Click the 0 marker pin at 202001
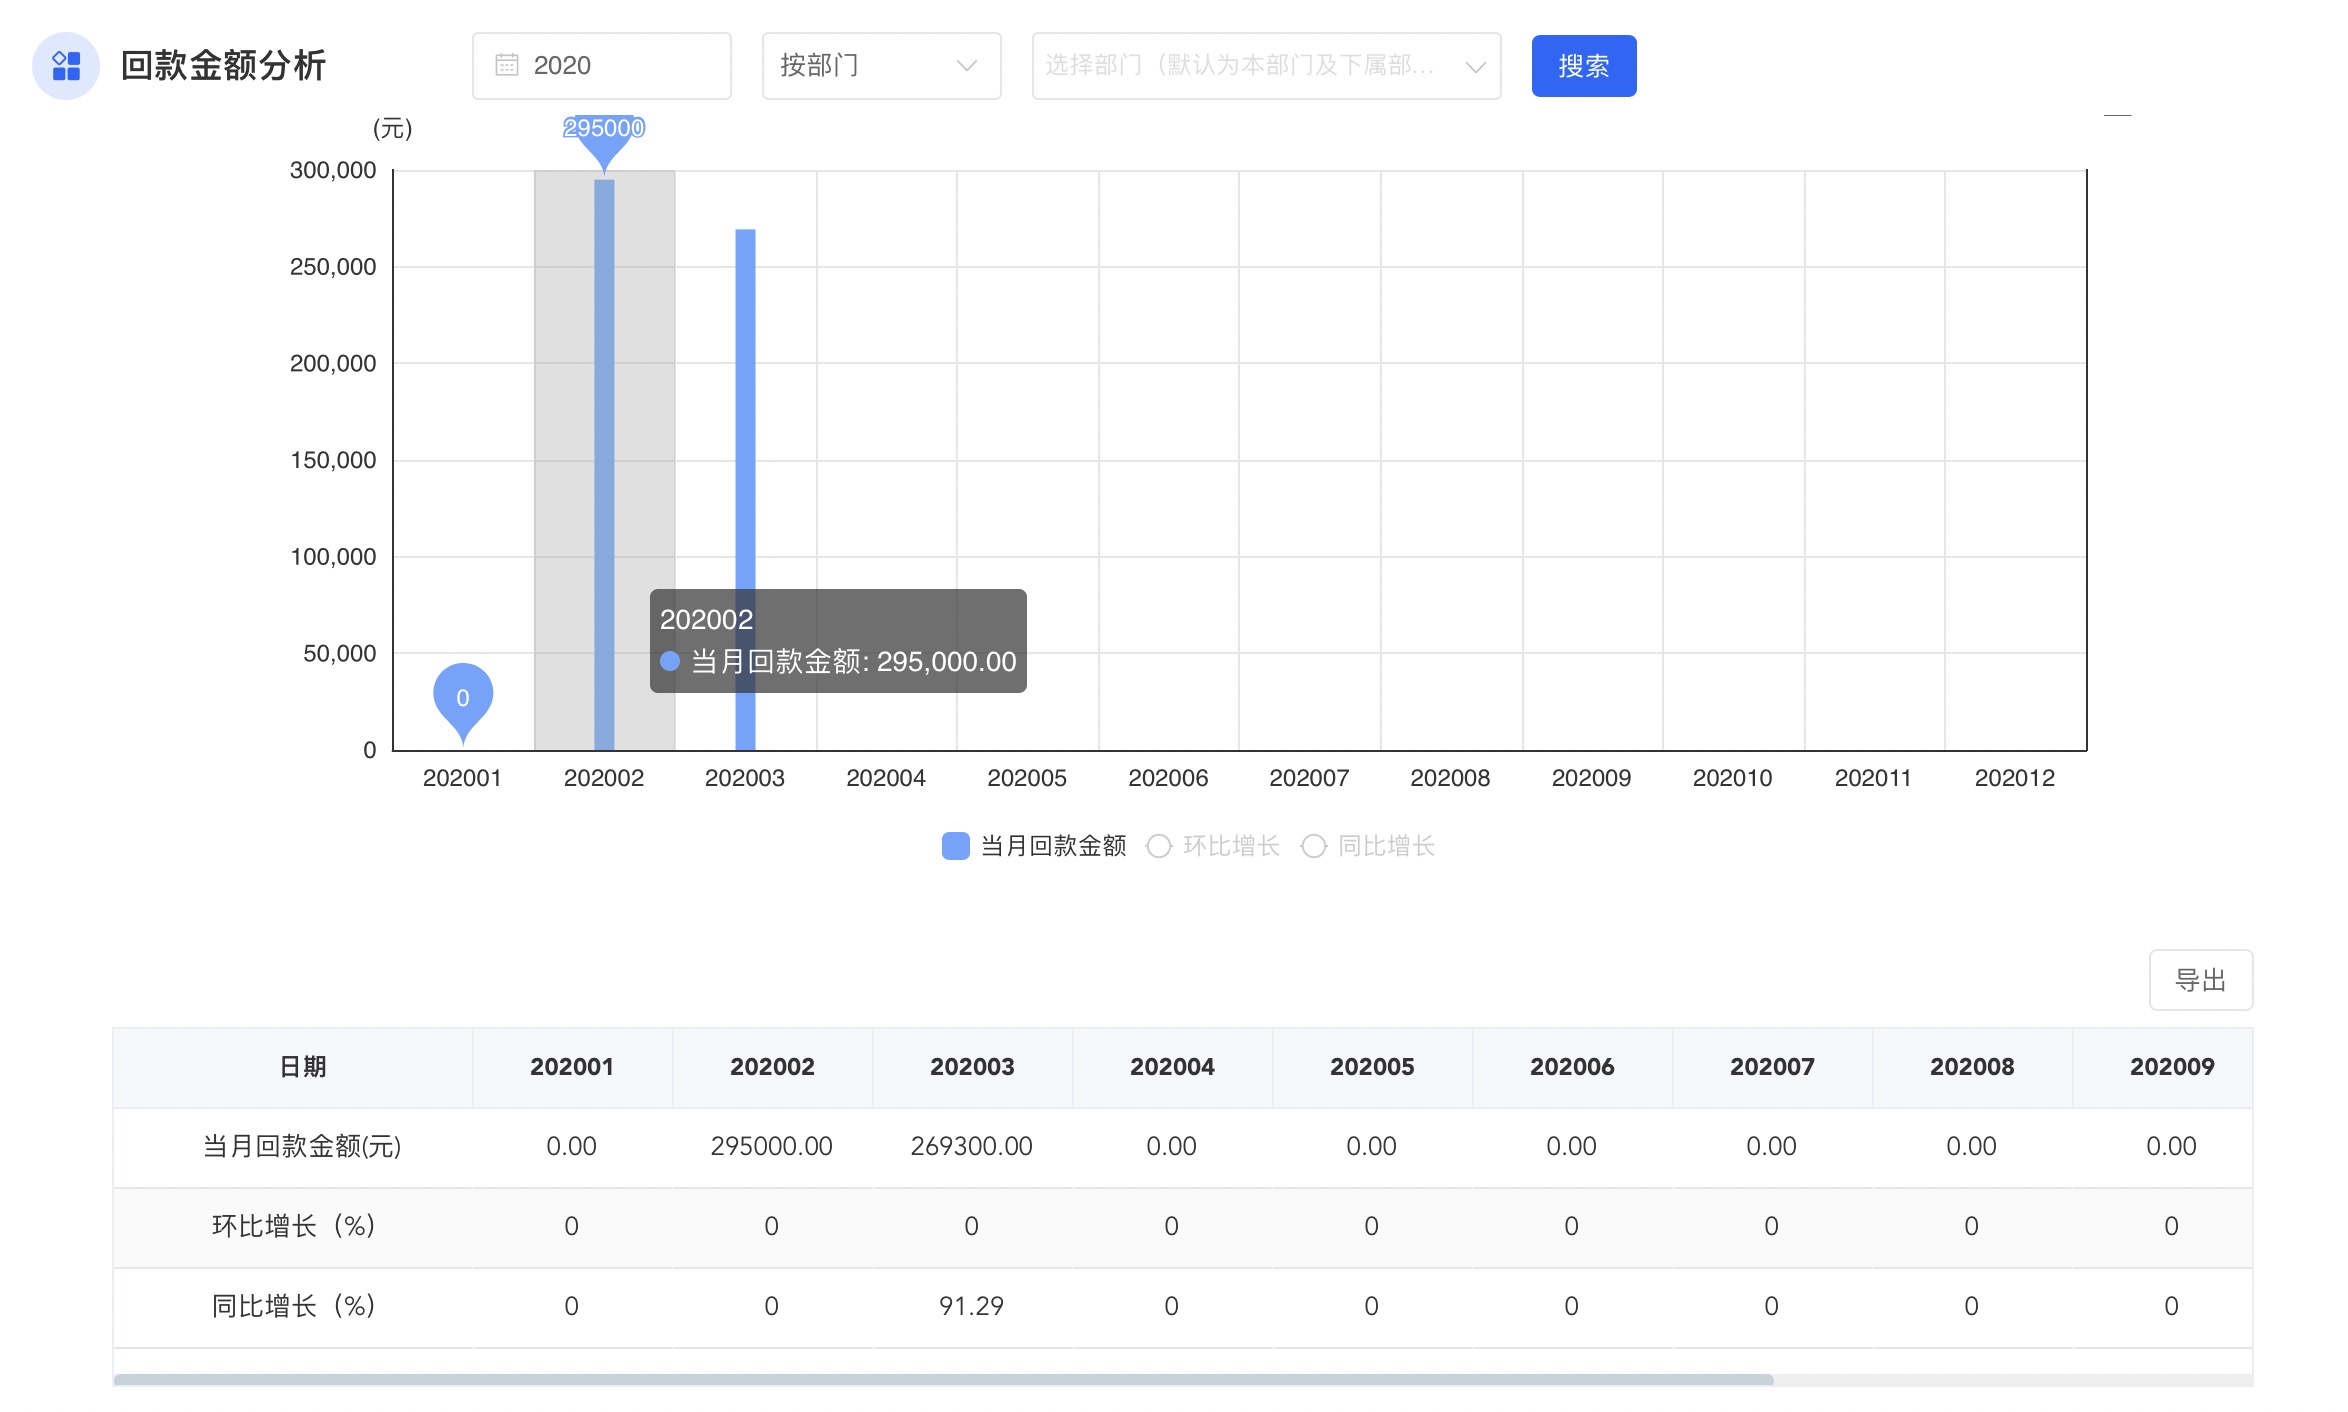The height and width of the screenshot is (1412, 2348). [462, 696]
